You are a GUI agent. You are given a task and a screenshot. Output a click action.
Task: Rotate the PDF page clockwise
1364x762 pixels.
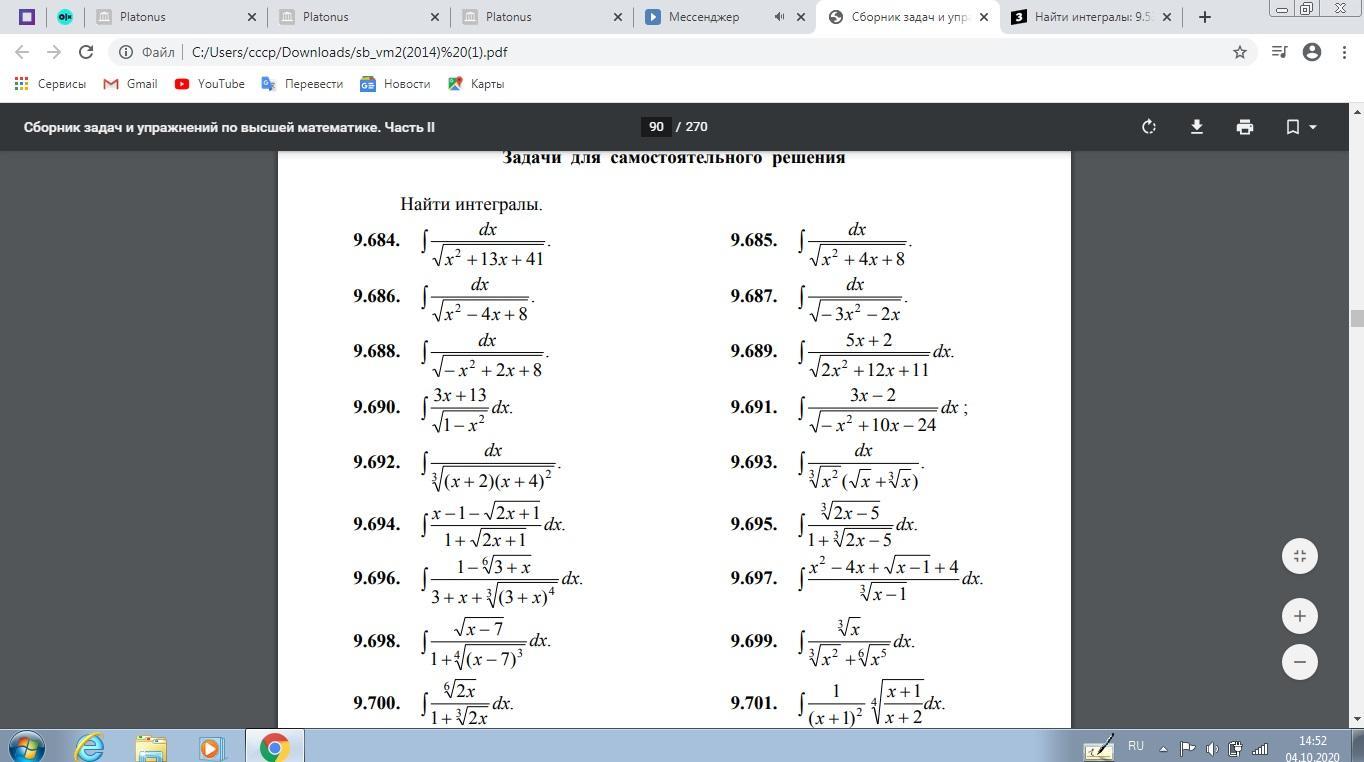pos(1149,127)
